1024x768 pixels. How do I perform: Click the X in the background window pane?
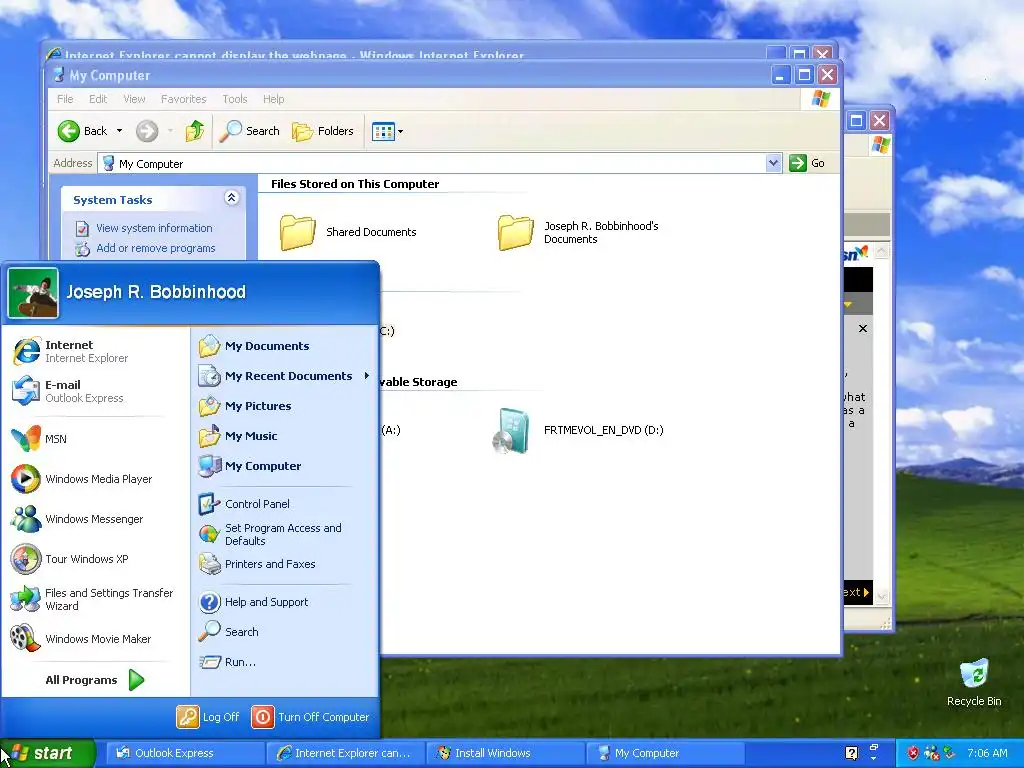coord(863,328)
